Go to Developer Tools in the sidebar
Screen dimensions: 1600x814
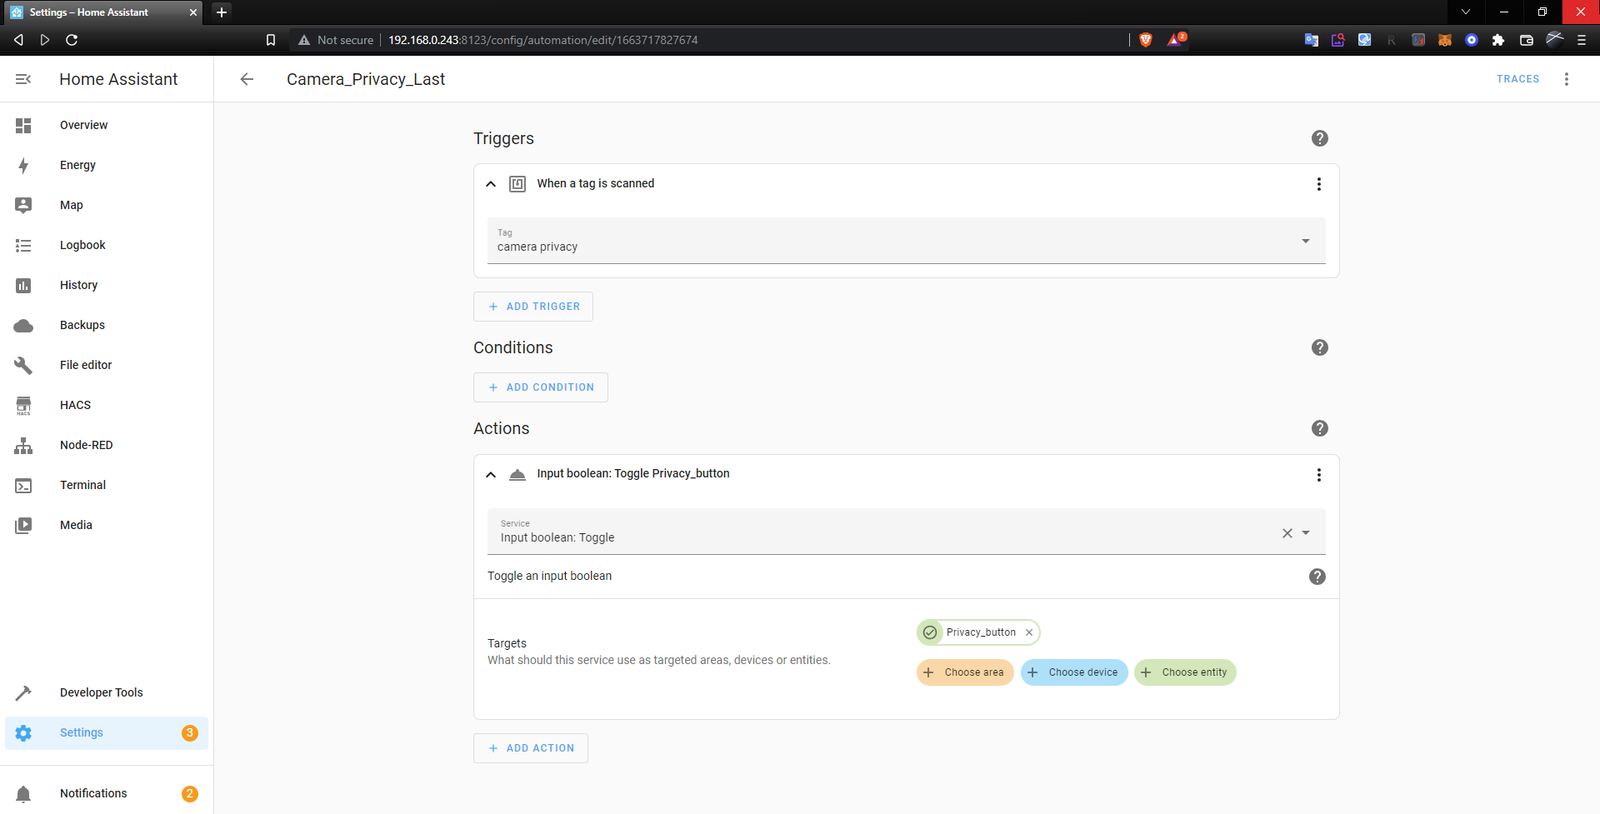pos(101,693)
